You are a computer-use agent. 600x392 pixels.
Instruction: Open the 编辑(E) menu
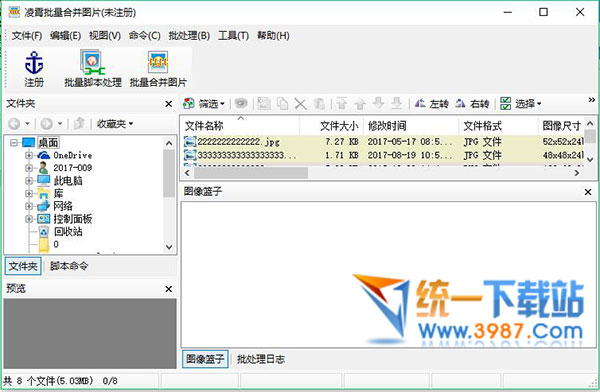coord(65,36)
